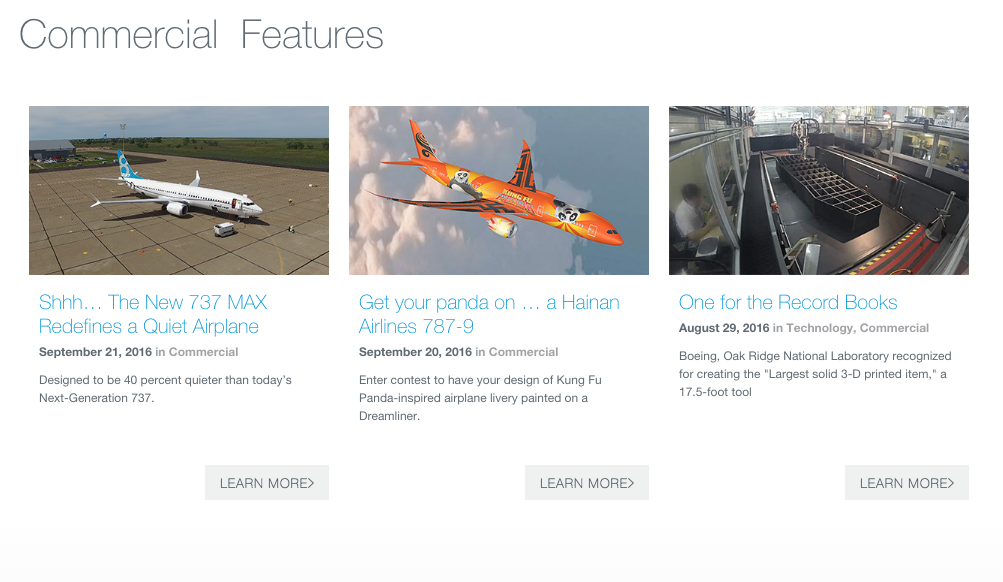This screenshot has width=1003, height=582.
Task: Select Commercial category under the 737 MAX article
Action: click(x=203, y=352)
